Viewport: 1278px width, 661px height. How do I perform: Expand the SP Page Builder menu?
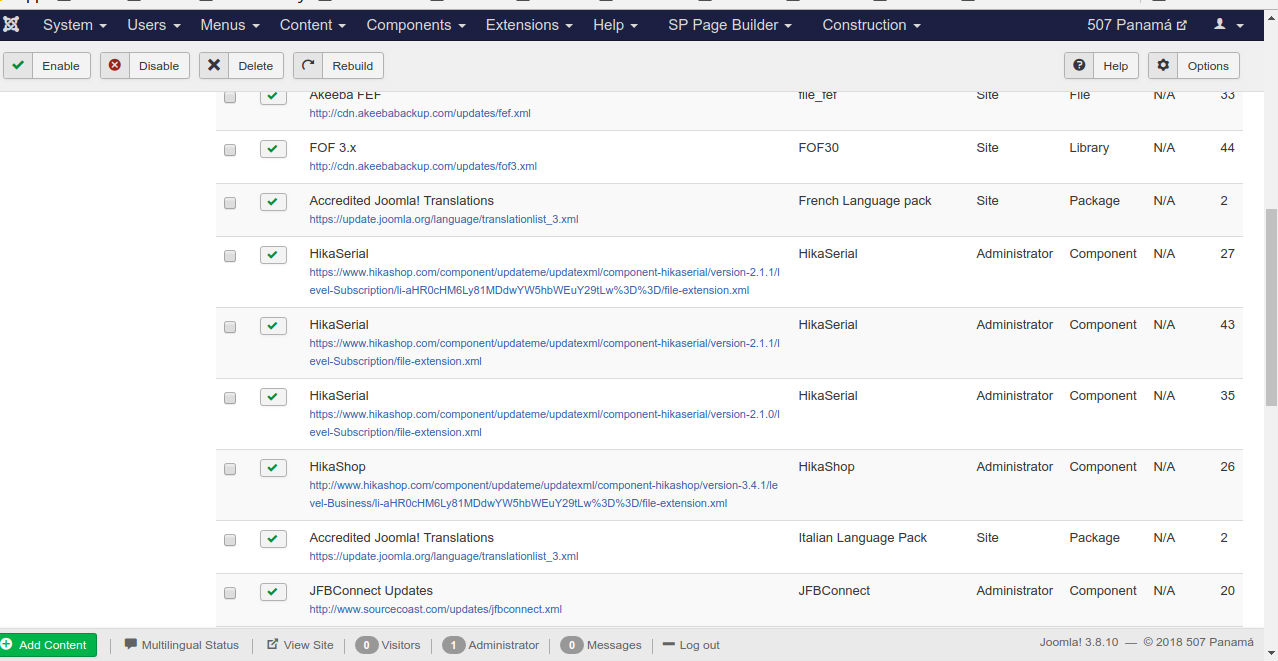(729, 25)
